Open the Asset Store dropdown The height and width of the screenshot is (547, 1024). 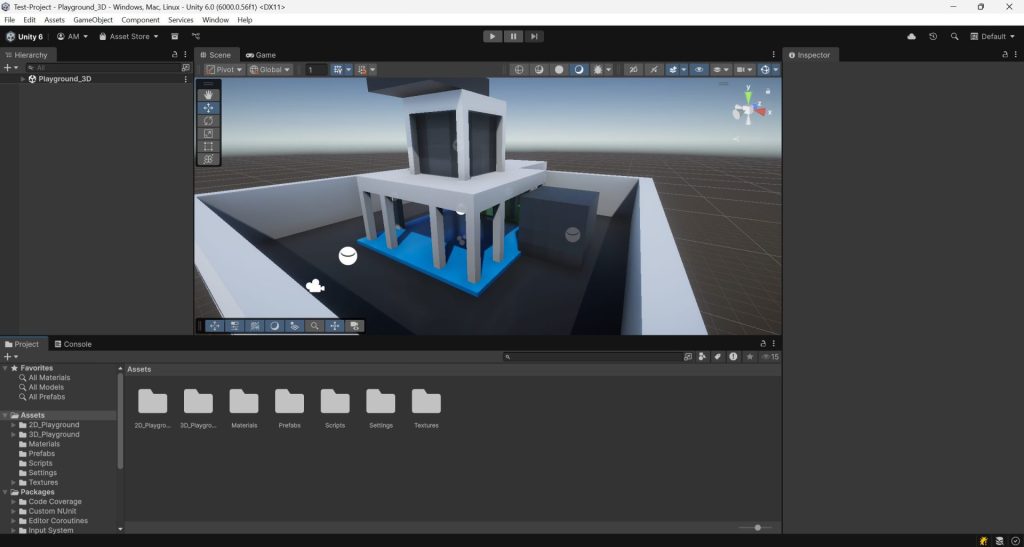pyautogui.click(x=129, y=37)
